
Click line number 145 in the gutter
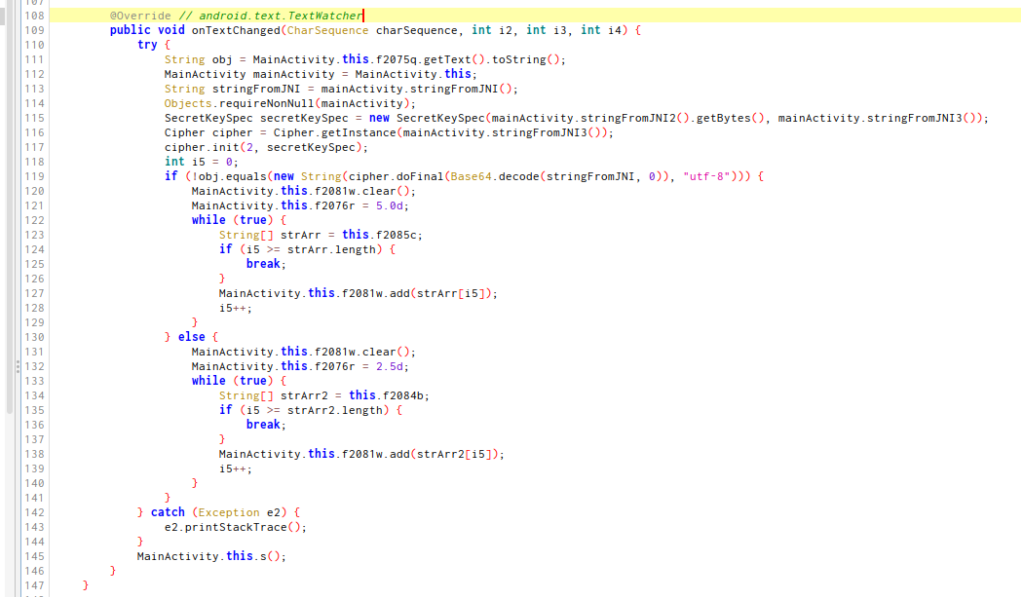(x=35, y=557)
